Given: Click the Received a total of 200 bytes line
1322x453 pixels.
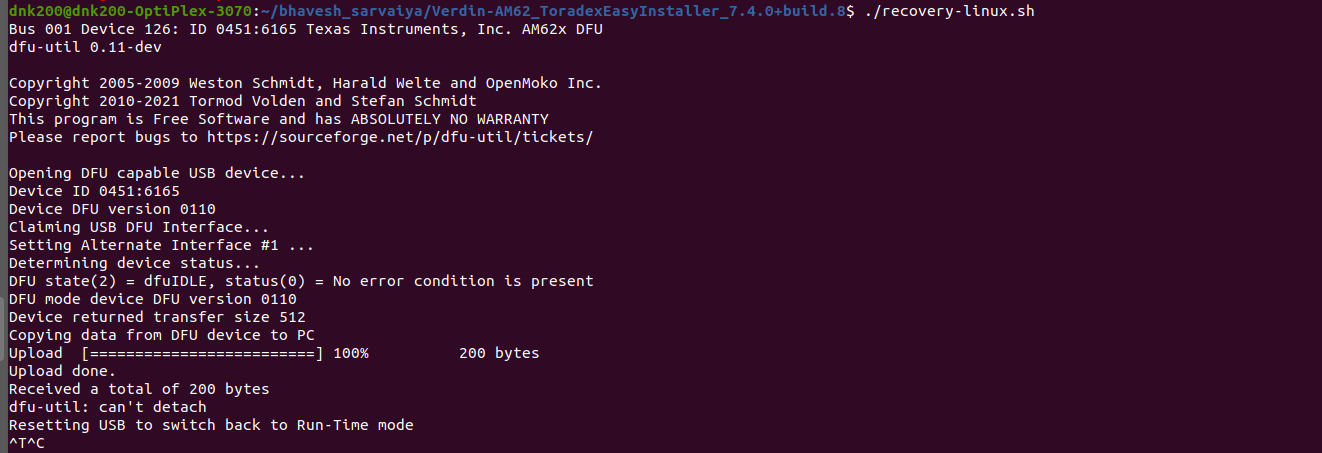Looking at the screenshot, I should pos(139,389).
